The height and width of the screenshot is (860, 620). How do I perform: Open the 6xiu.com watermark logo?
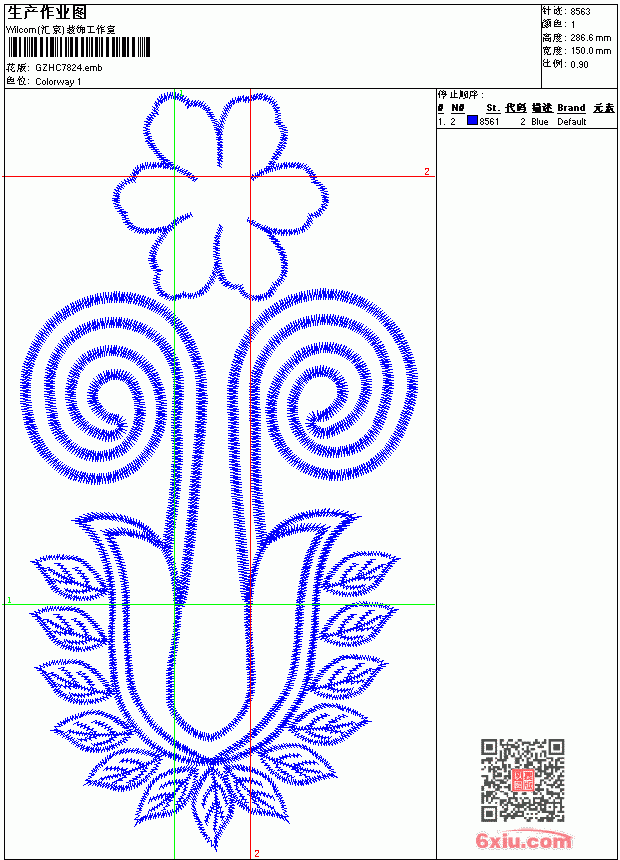tap(523, 839)
